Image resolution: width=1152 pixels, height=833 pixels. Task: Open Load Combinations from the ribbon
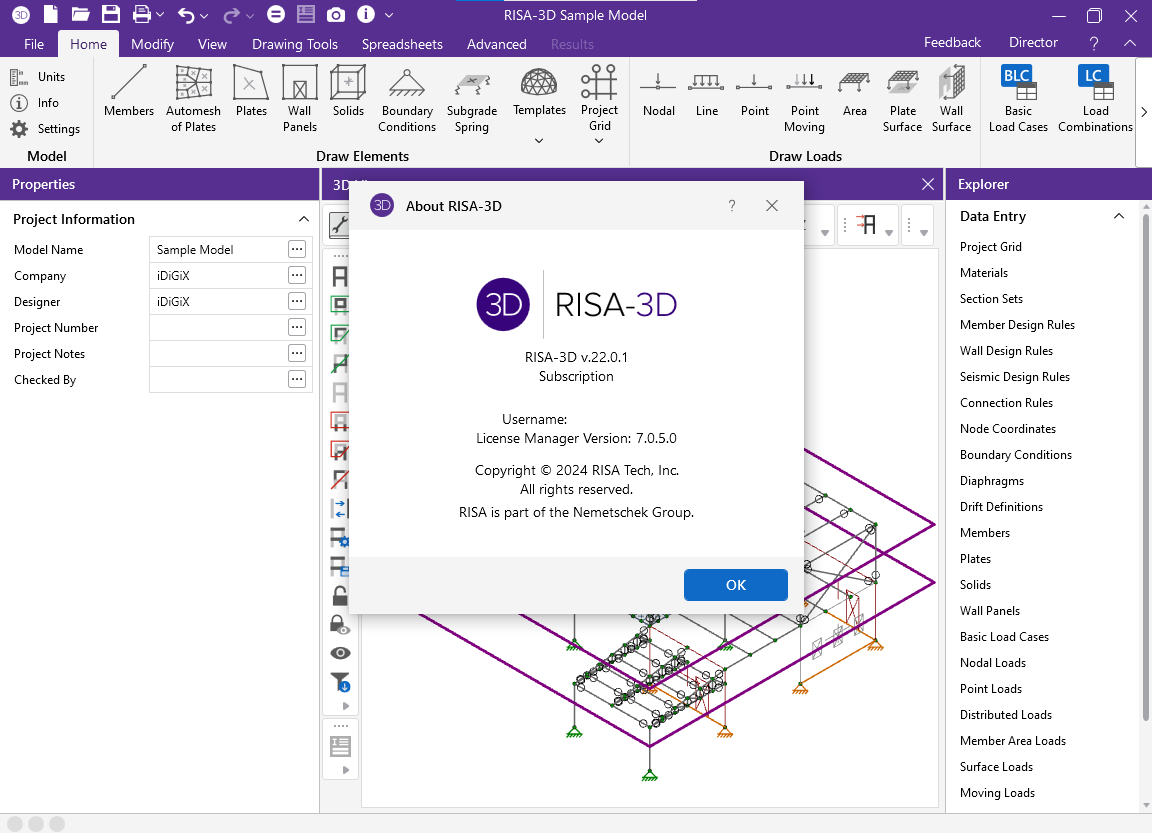[1095, 99]
